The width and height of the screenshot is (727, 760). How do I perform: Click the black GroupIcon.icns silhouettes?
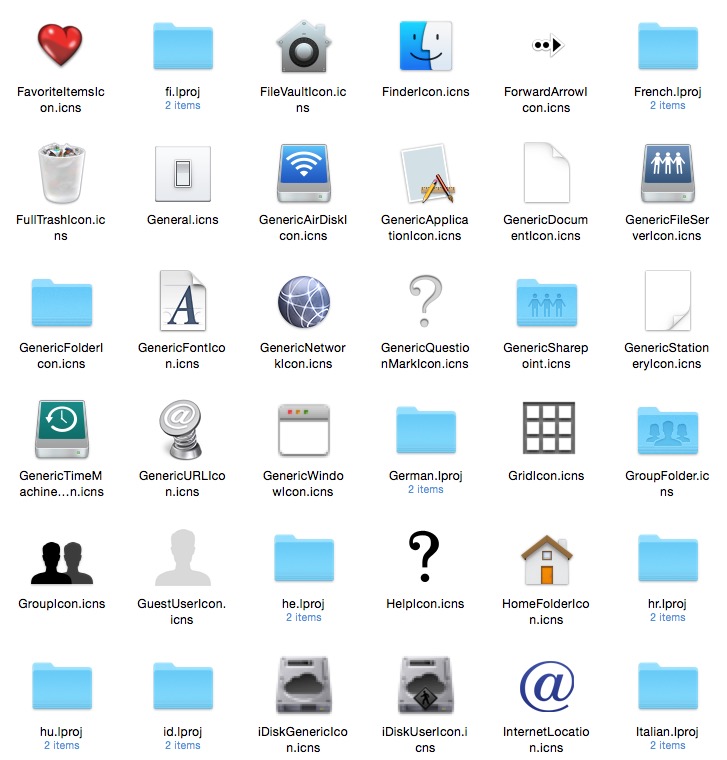(x=62, y=562)
